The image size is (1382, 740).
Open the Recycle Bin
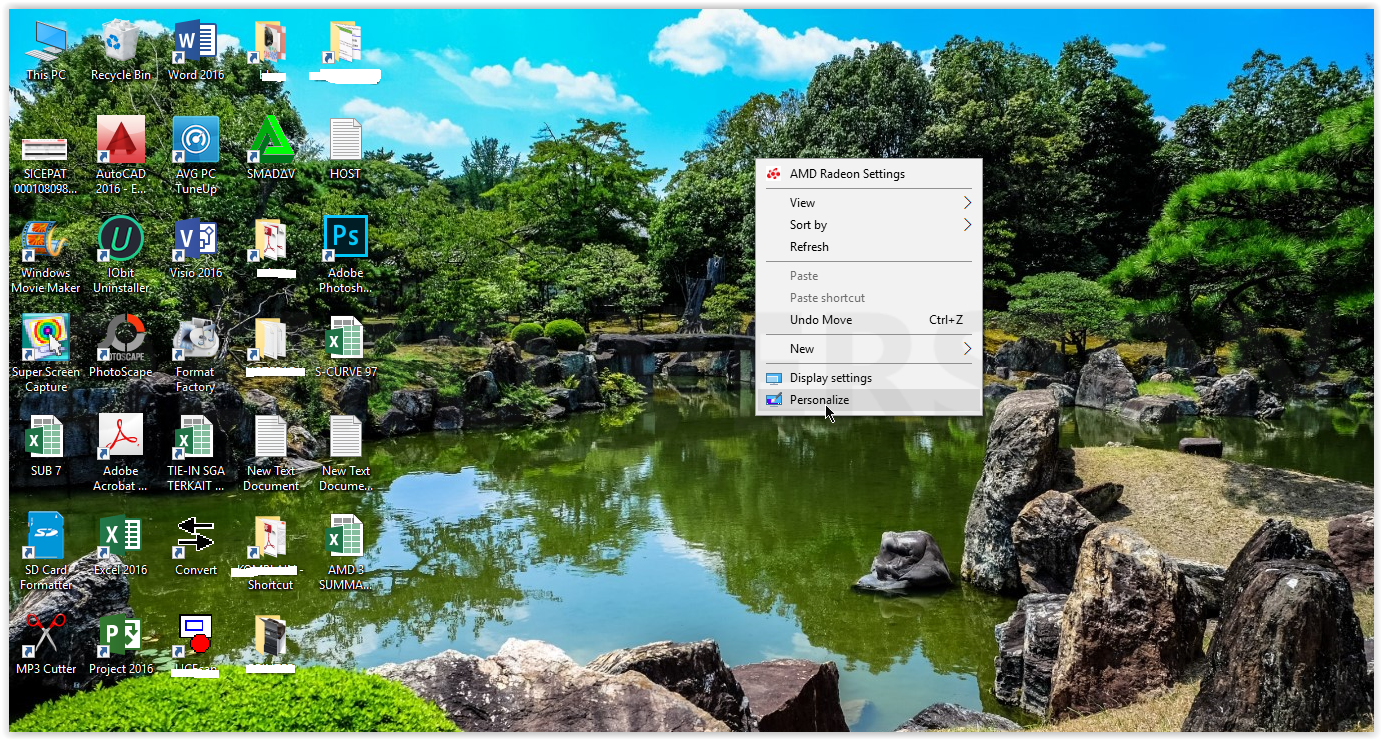click(121, 48)
